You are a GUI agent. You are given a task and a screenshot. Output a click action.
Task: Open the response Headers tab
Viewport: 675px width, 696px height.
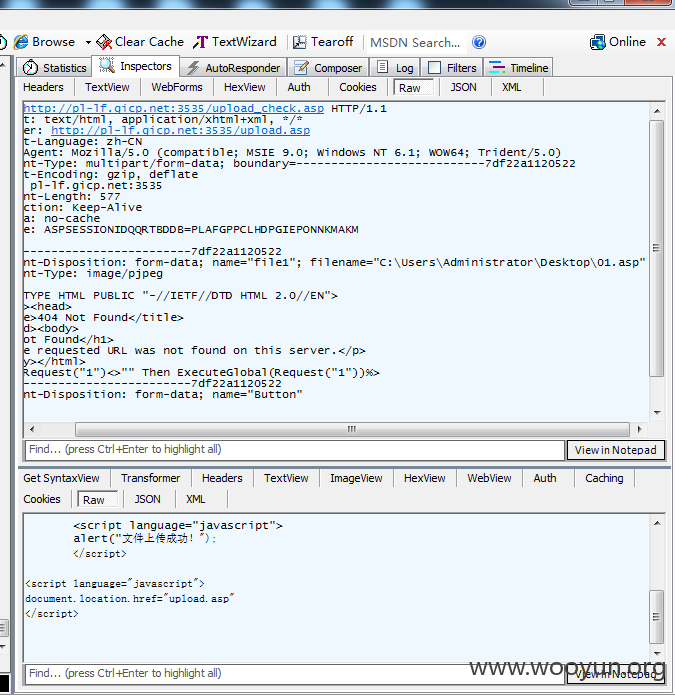tap(222, 478)
